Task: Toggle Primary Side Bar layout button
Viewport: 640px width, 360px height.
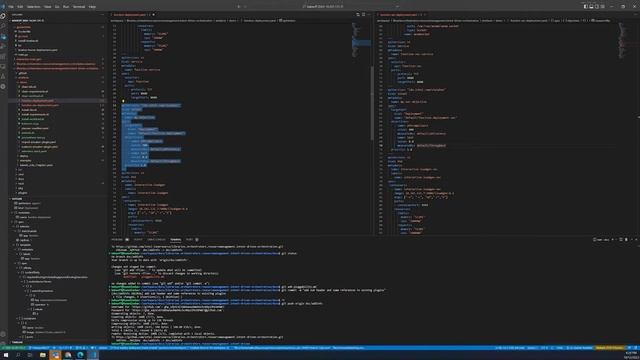Action: tap(585, 7)
